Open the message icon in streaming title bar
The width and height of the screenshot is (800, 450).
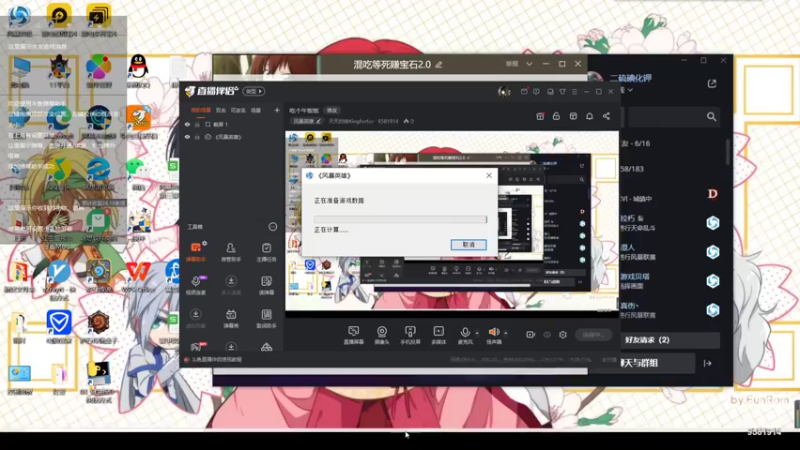536,92
